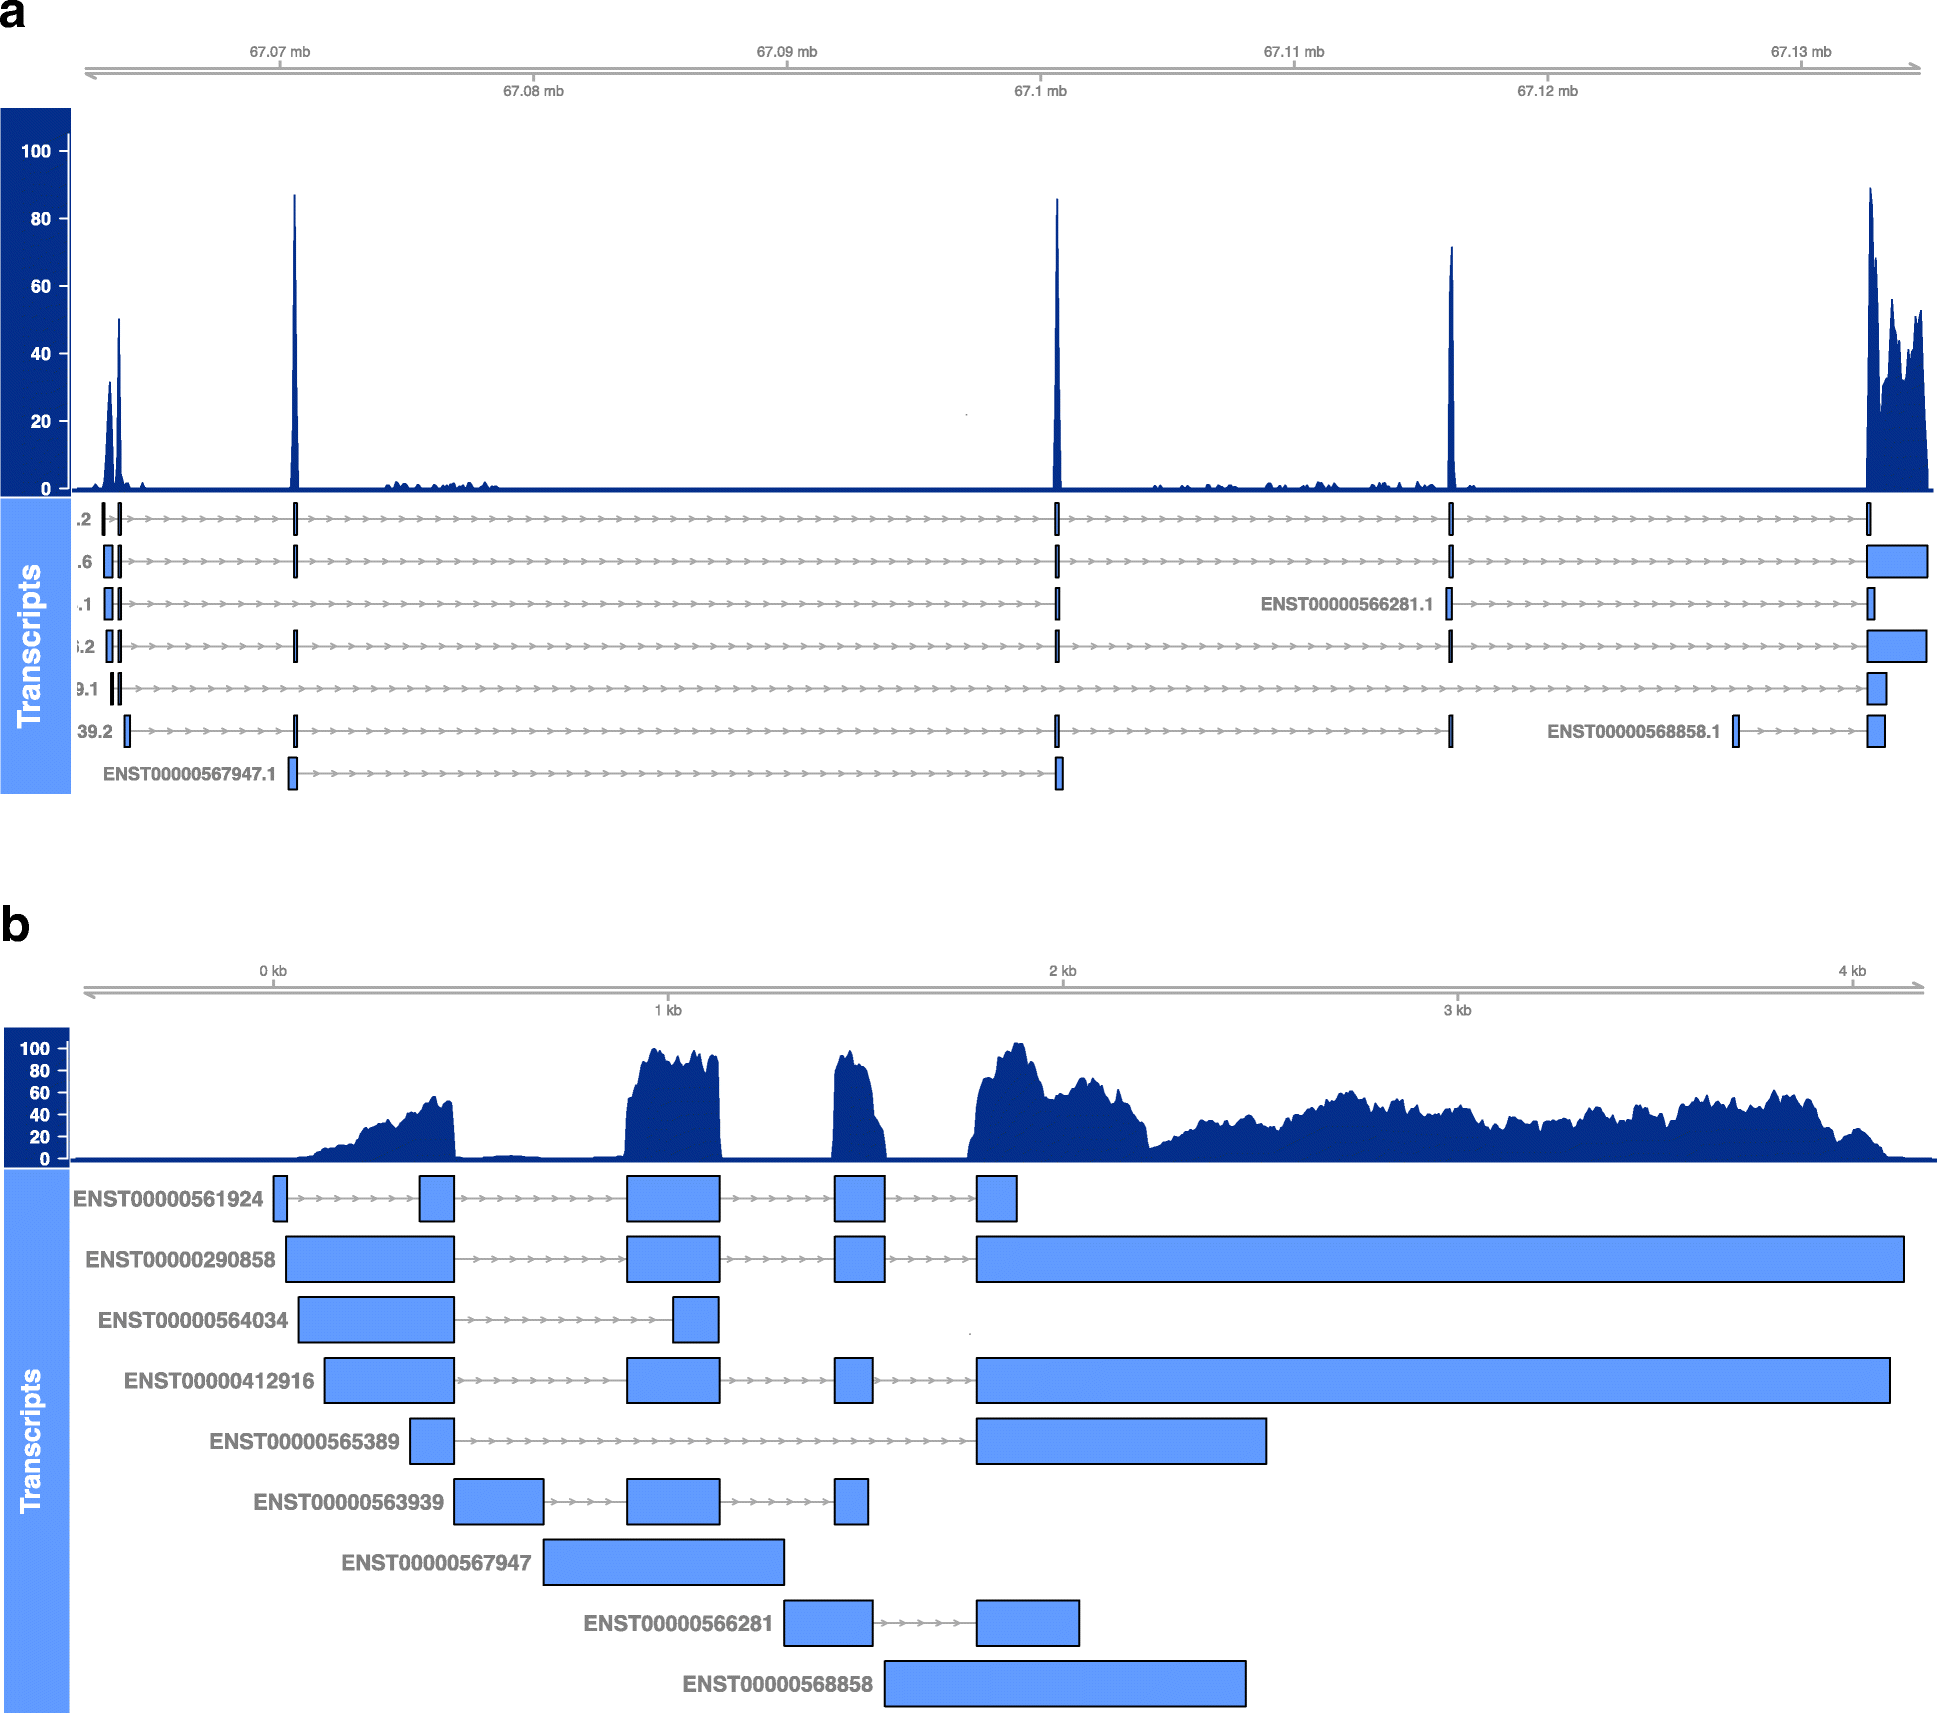
Task: Click the single exon of ENST00000568858 in panel b
Action: 1065,1684
